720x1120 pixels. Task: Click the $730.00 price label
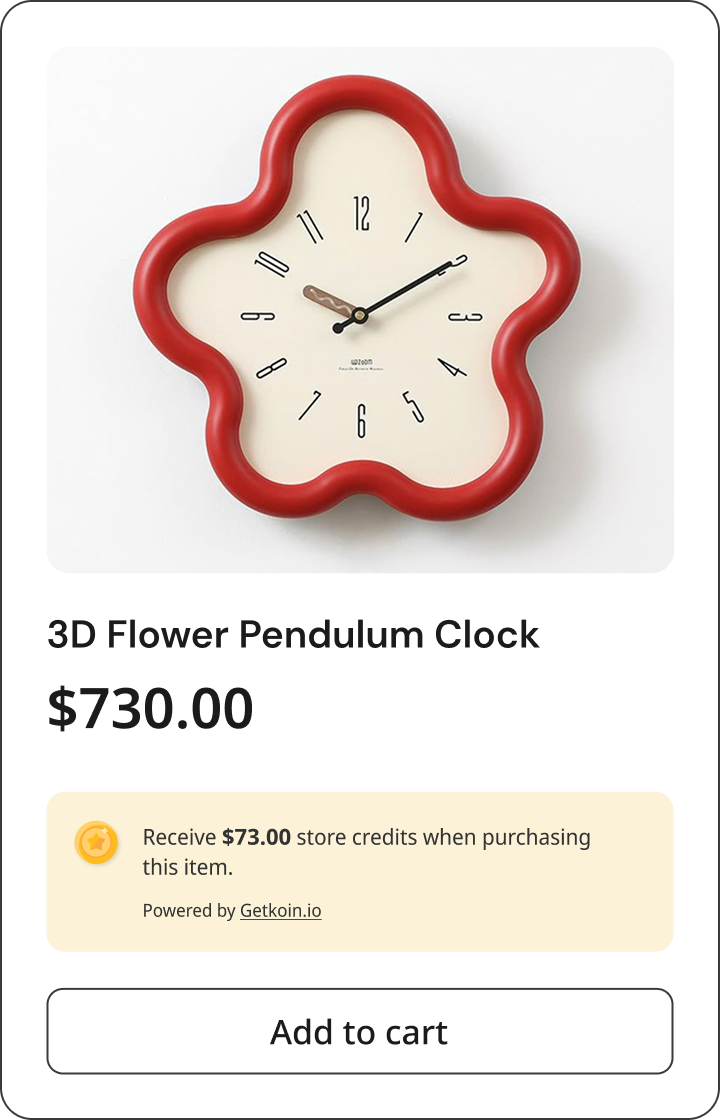(151, 708)
